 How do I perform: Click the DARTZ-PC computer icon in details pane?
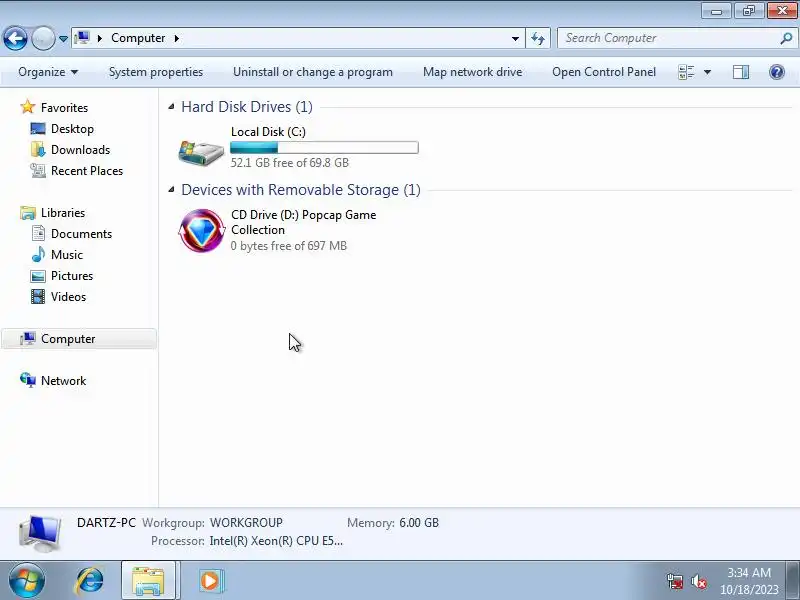tap(40, 533)
